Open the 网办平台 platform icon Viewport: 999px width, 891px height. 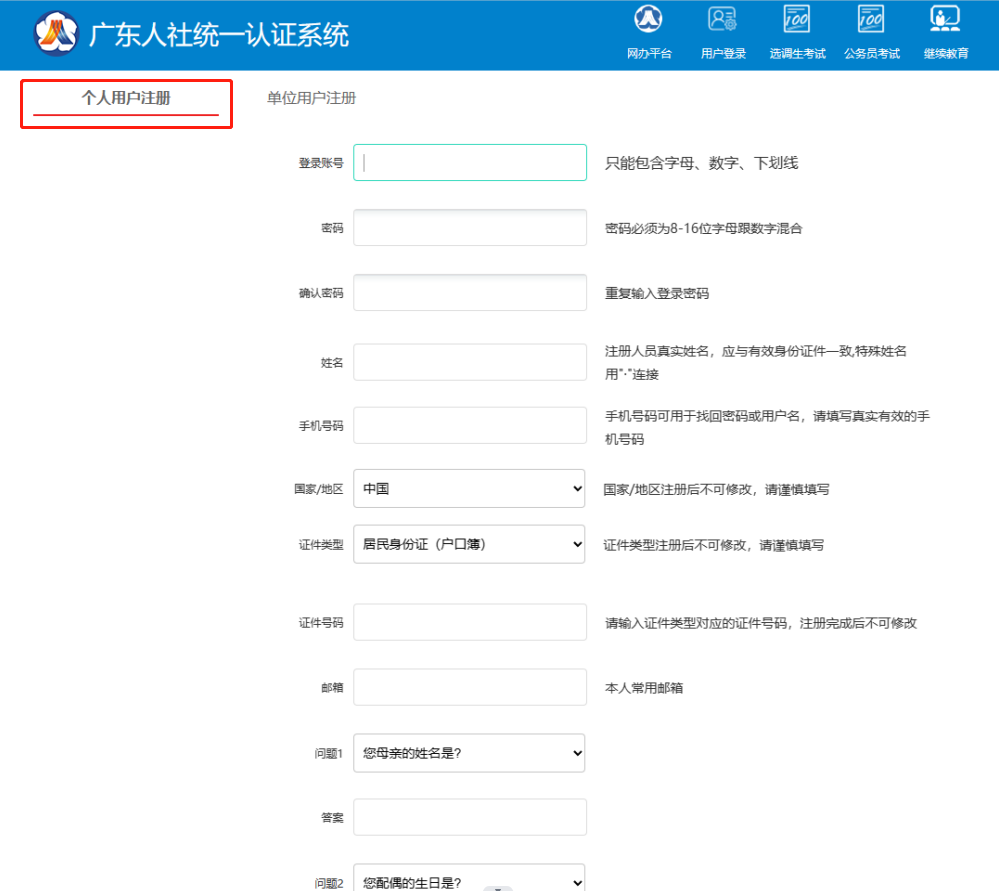pyautogui.click(x=648, y=30)
